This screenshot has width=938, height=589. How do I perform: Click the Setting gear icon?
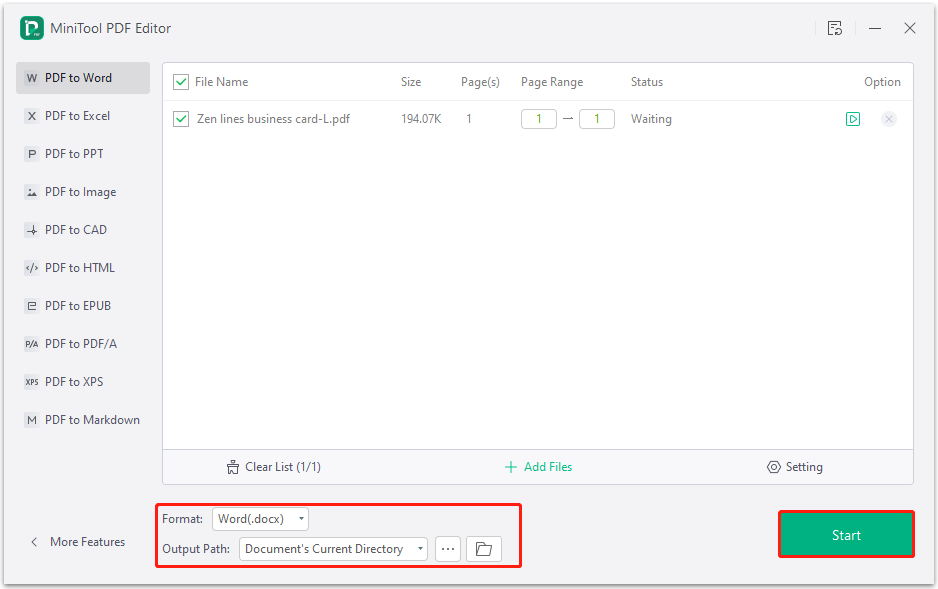tap(773, 467)
